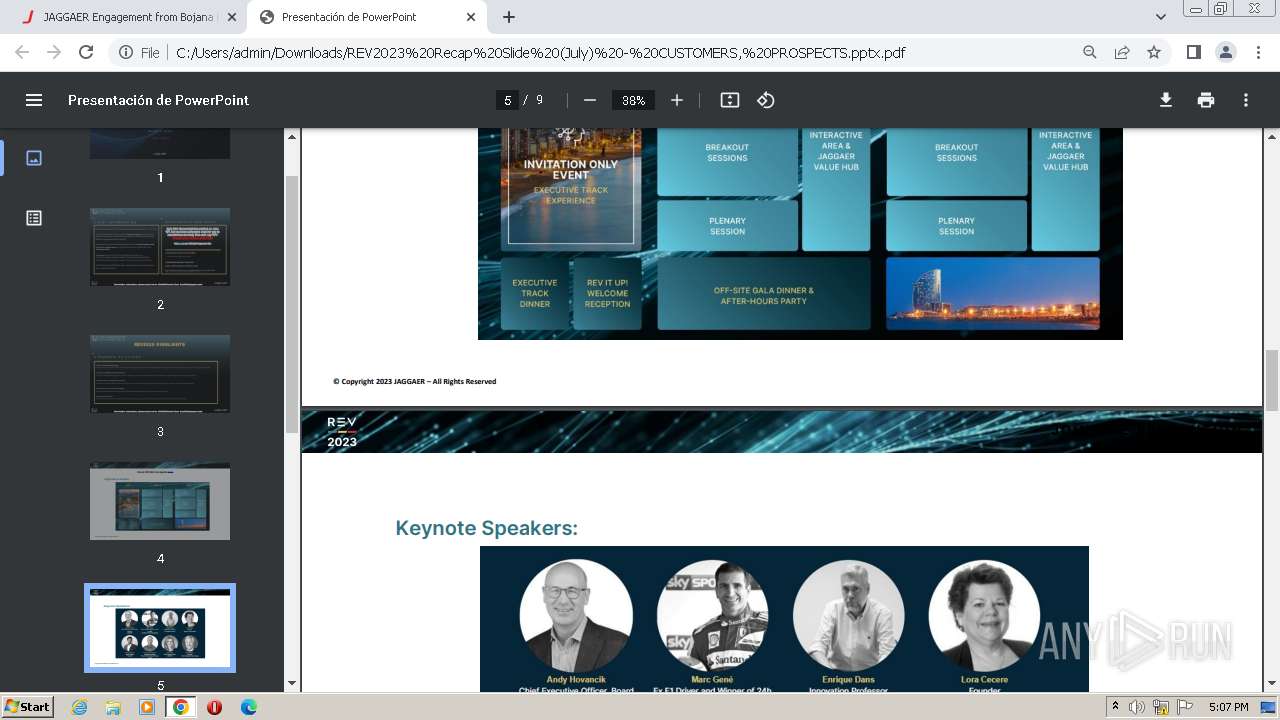Click the REV It Up Welcome Reception block
The image size is (1280, 720).
[607, 294]
